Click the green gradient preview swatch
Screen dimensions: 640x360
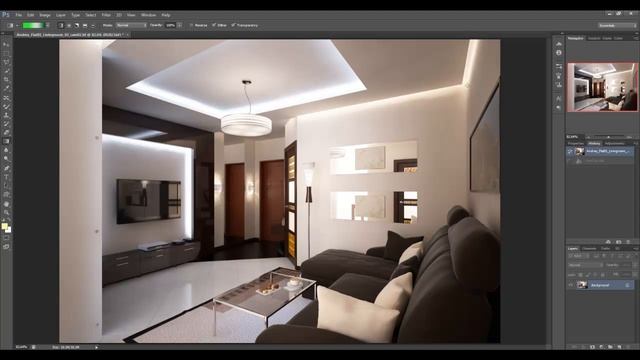(x=33, y=25)
